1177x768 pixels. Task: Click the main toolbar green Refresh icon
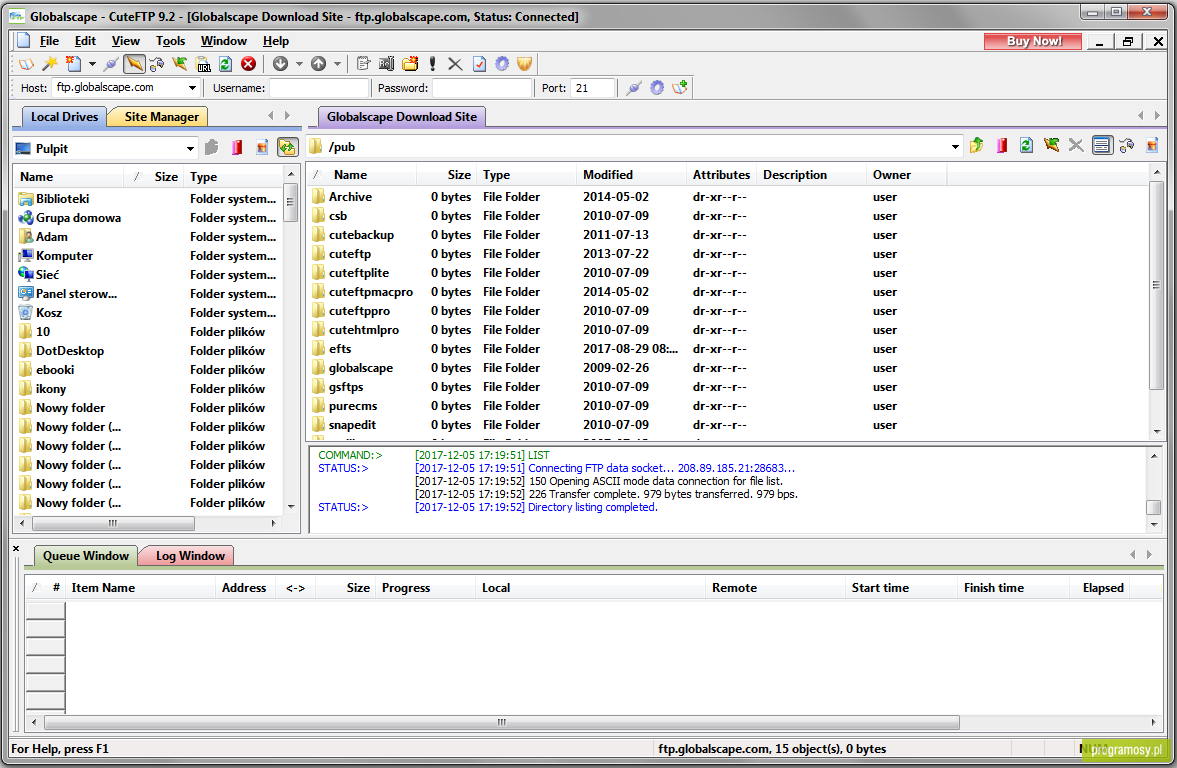(x=225, y=64)
